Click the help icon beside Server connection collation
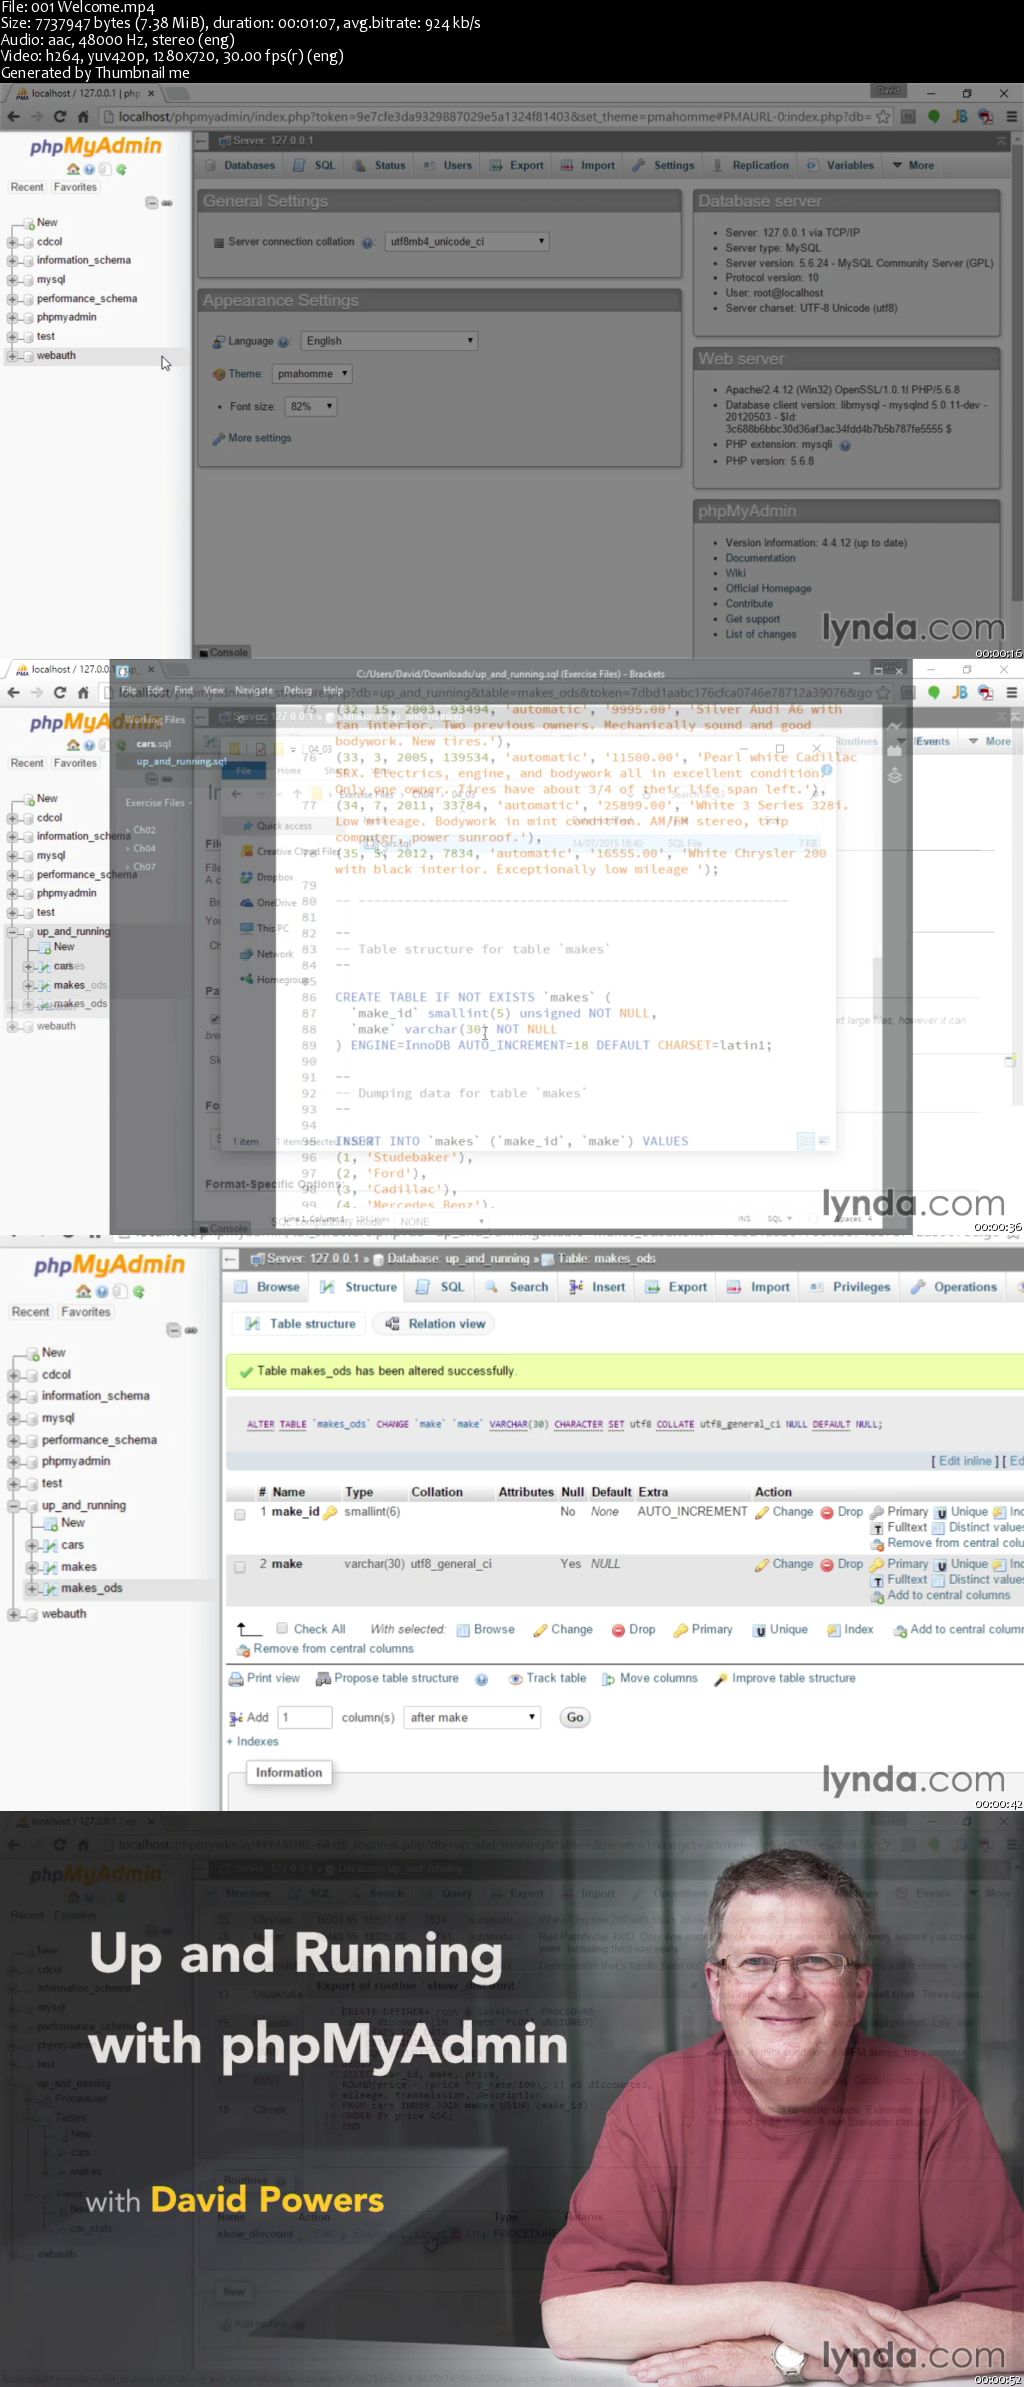This screenshot has width=1024, height=2387. (x=367, y=242)
